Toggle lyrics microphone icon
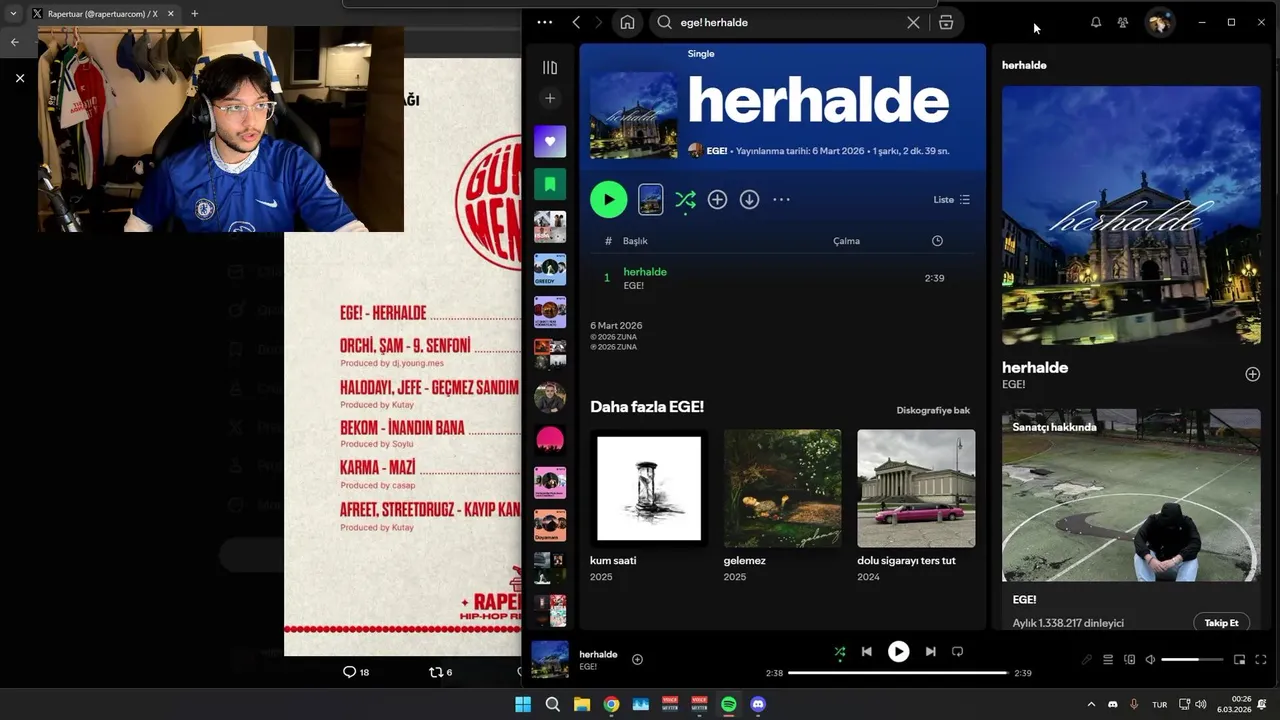The image size is (1280, 720). [1087, 660]
